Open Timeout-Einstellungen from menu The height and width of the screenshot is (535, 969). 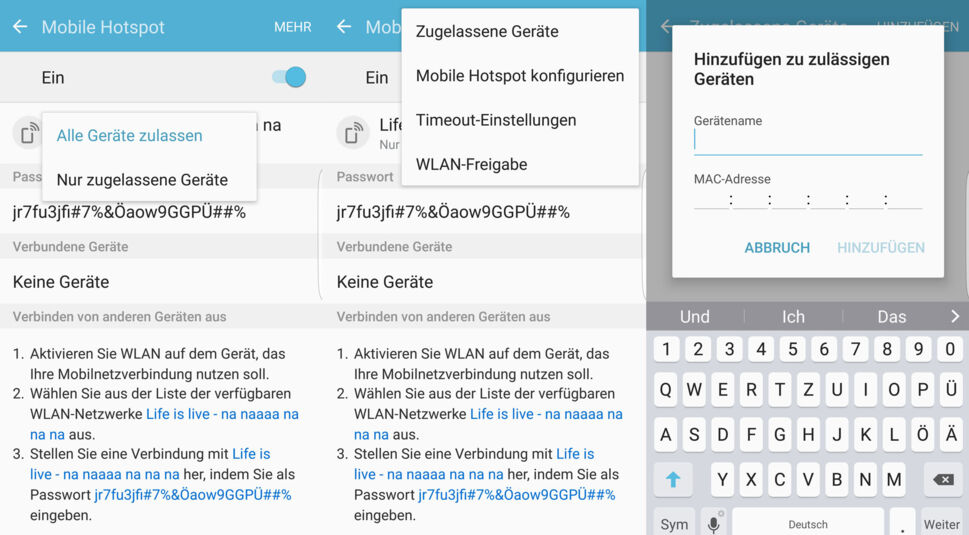(496, 120)
